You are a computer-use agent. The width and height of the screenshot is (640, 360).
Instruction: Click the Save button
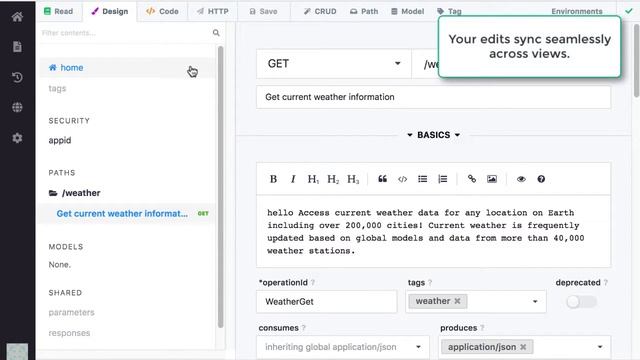click(263, 11)
